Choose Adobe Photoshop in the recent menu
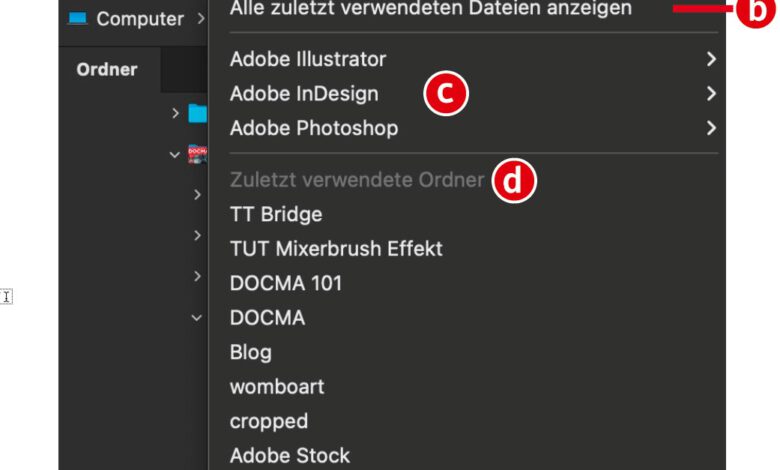 click(314, 128)
